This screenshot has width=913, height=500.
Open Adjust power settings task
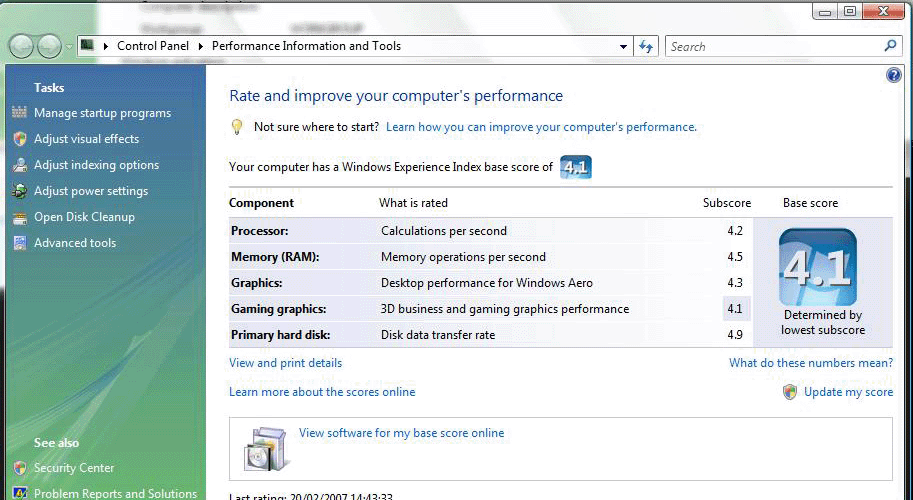[91, 191]
